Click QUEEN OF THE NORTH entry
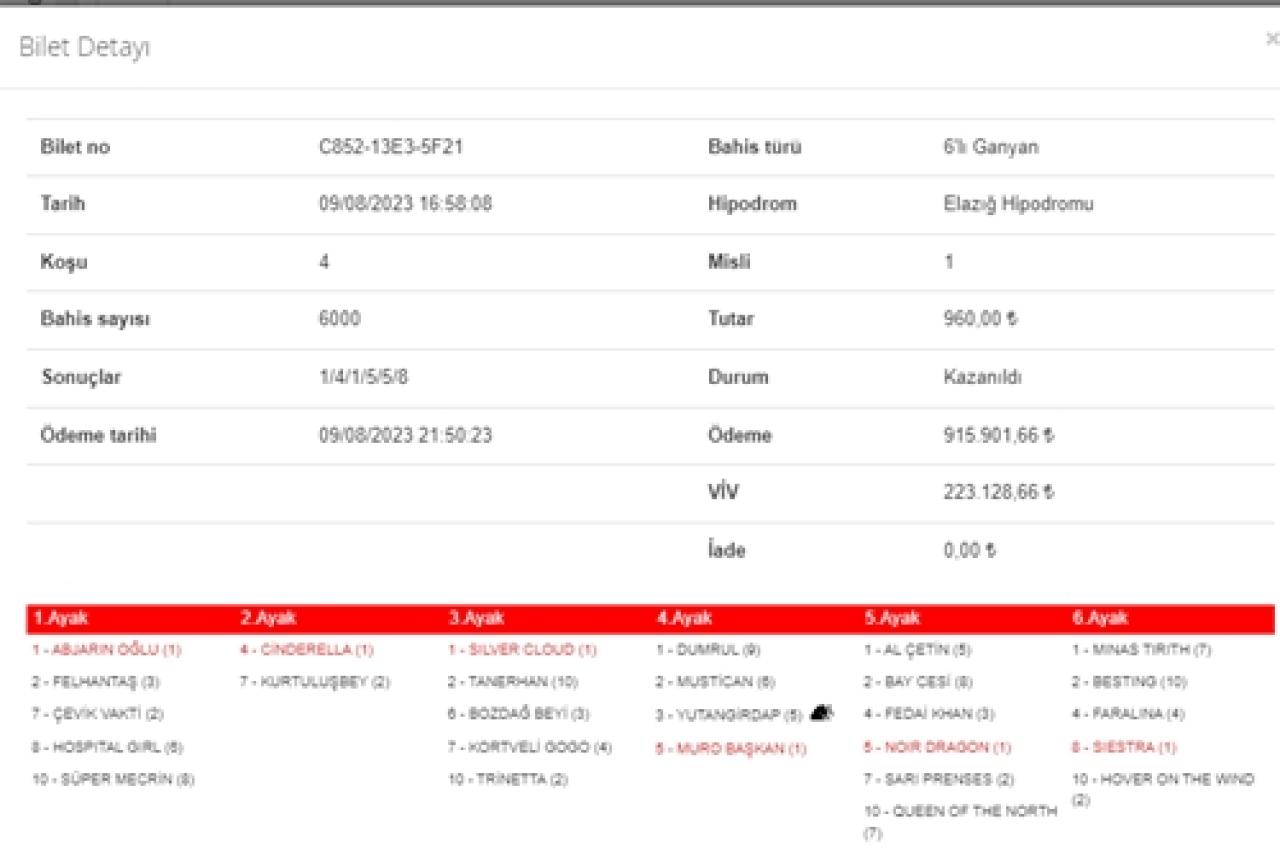 pyautogui.click(x=960, y=812)
